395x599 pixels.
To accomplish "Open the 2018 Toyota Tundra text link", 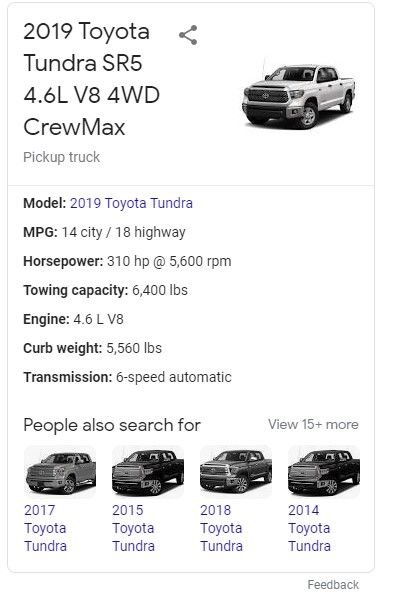I will pos(221,528).
